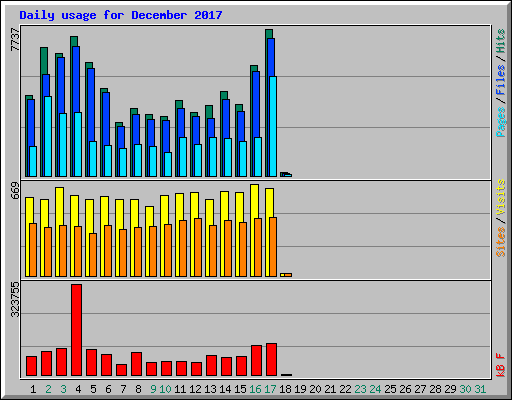Screen dimensions: 512x400
Task: Click the orange Sites bar for day 5
Action: click(x=93, y=255)
